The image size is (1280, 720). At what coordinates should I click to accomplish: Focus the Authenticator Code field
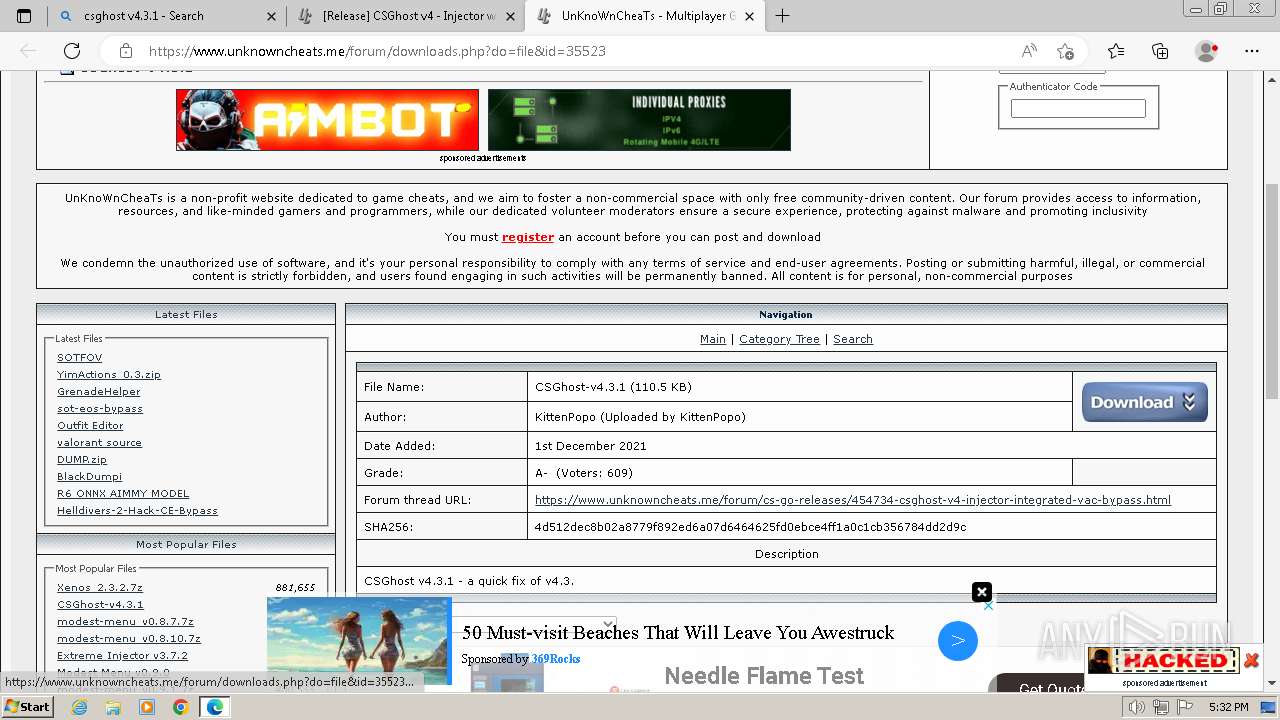pyautogui.click(x=1078, y=109)
